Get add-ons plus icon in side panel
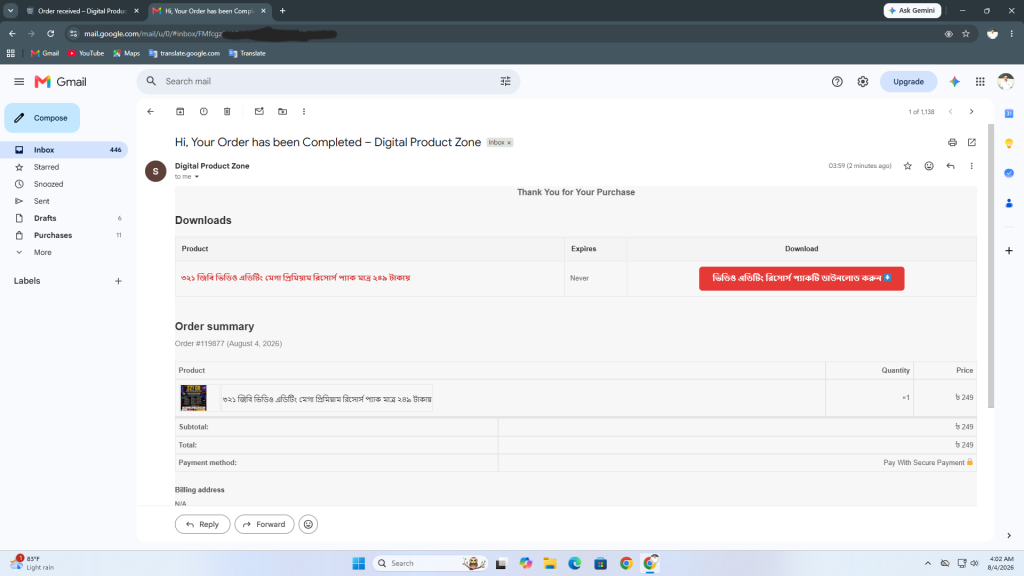The height and width of the screenshot is (576, 1024). coord(1009,251)
